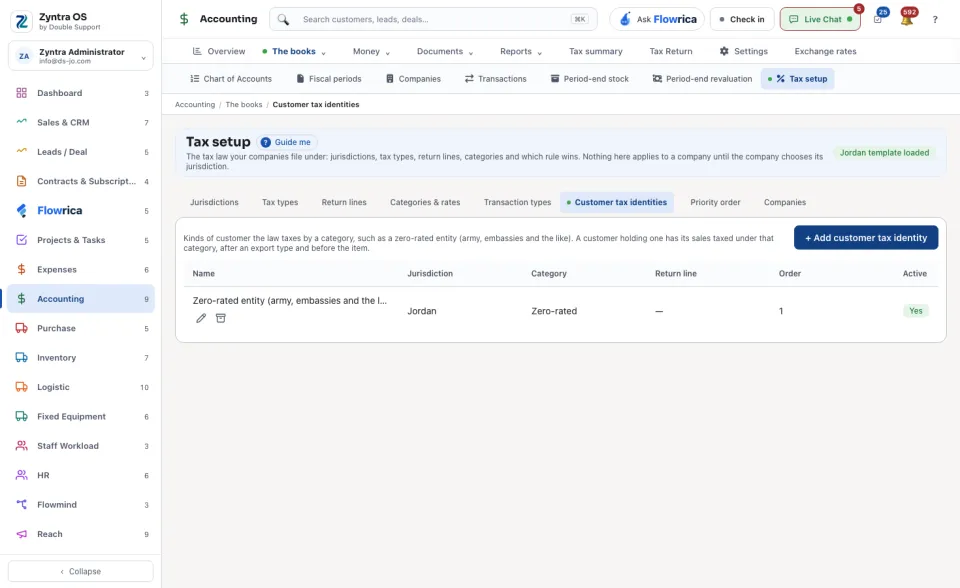The height and width of the screenshot is (588, 960).
Task: Click the HR people sidebar icon
Action: click(x=21, y=475)
